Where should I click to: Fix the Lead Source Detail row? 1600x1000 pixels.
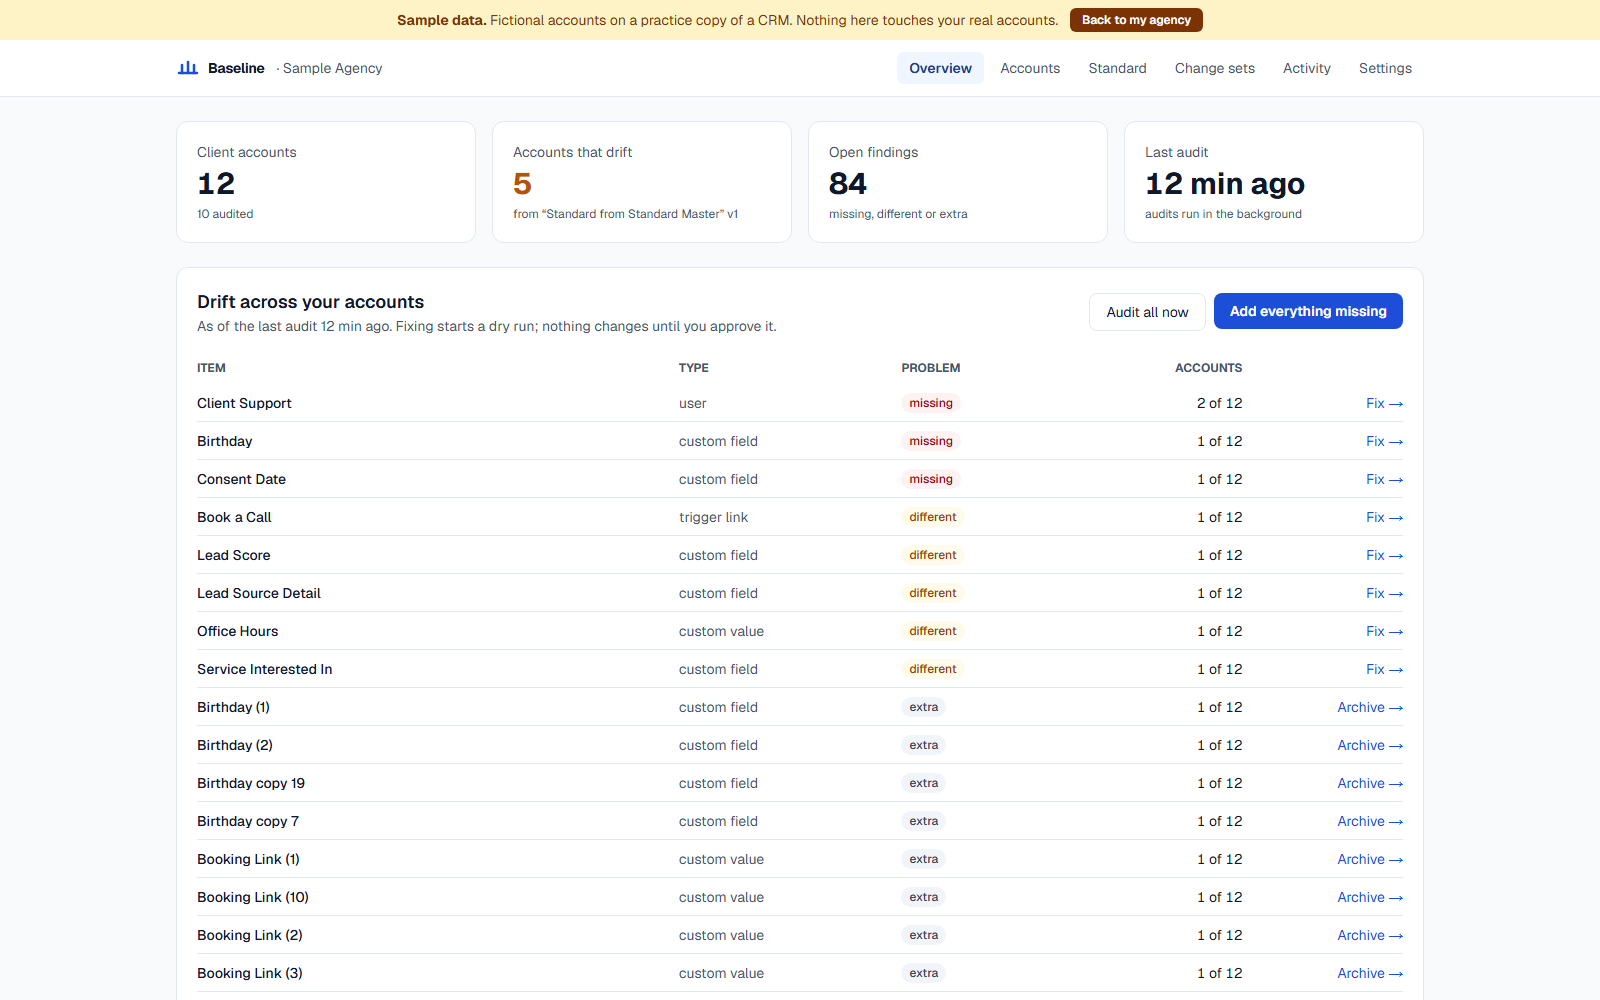click(x=1384, y=593)
